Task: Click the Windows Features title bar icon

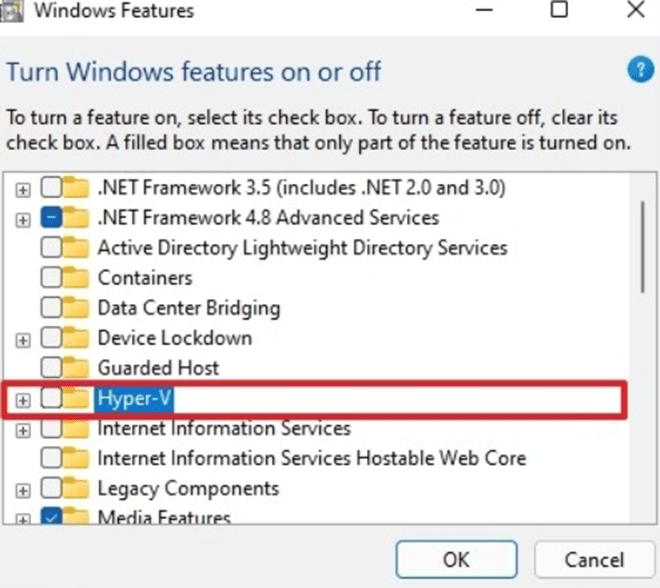Action: pyautogui.click(x=11, y=11)
